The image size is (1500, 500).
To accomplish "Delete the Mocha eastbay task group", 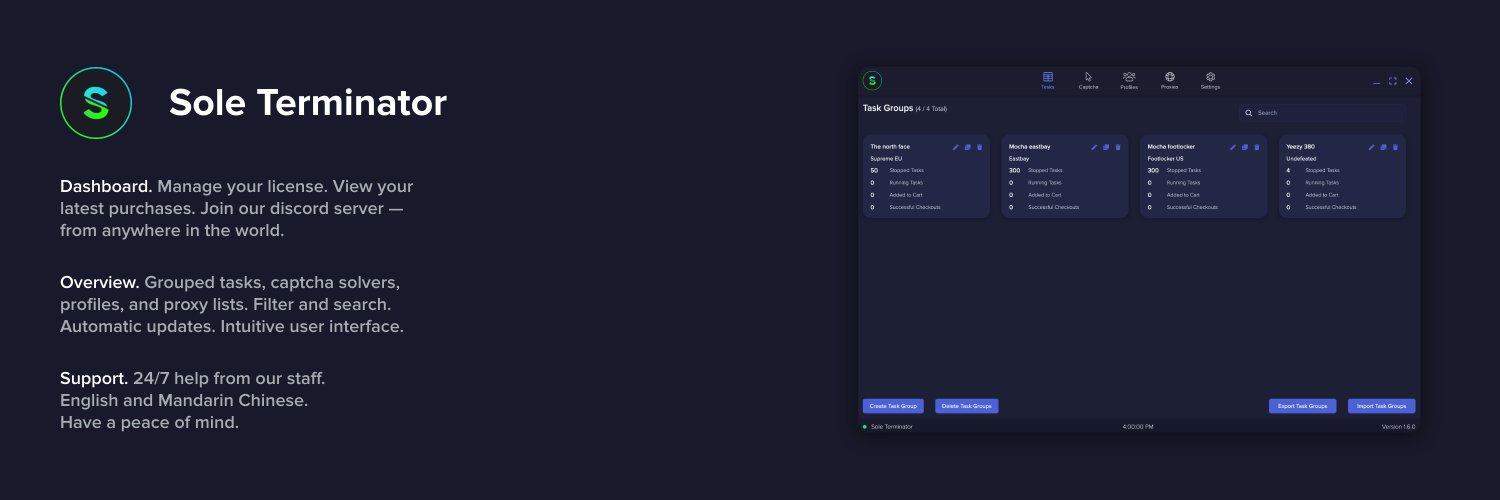I will 1118,147.
